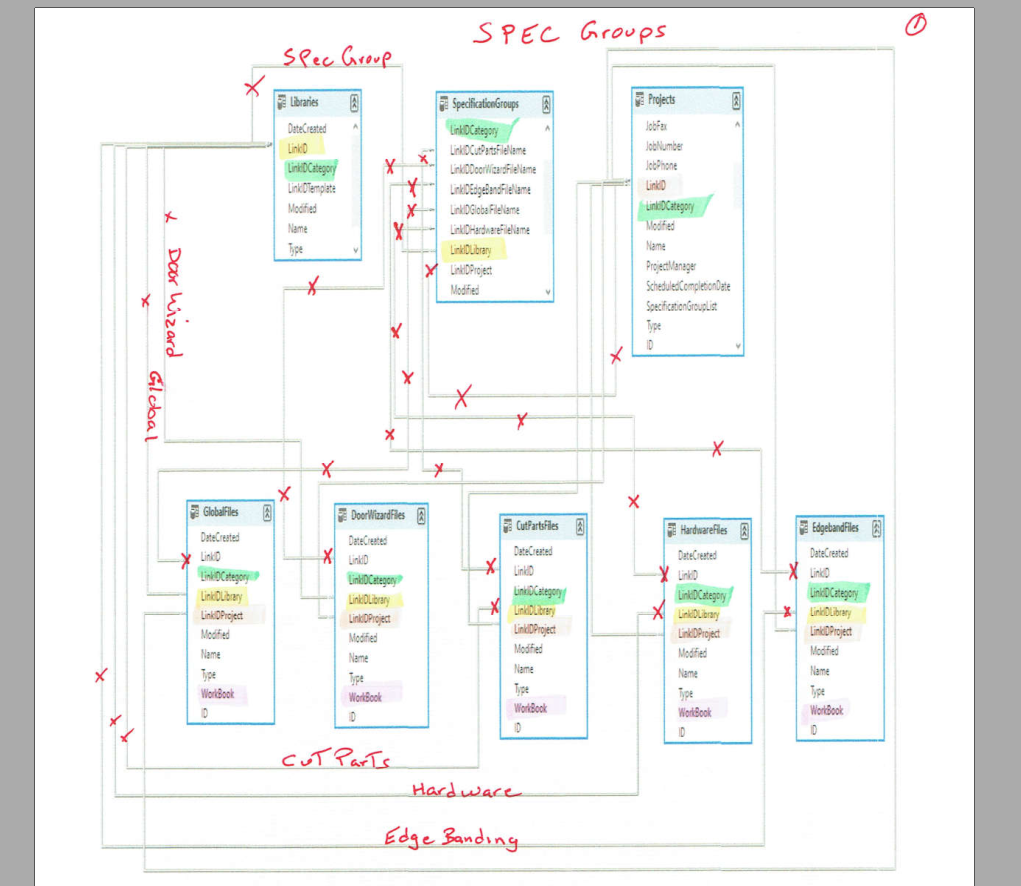Click scroll down arrow in SpecificationGroups table
The width and height of the screenshot is (1021, 886).
coord(548,292)
